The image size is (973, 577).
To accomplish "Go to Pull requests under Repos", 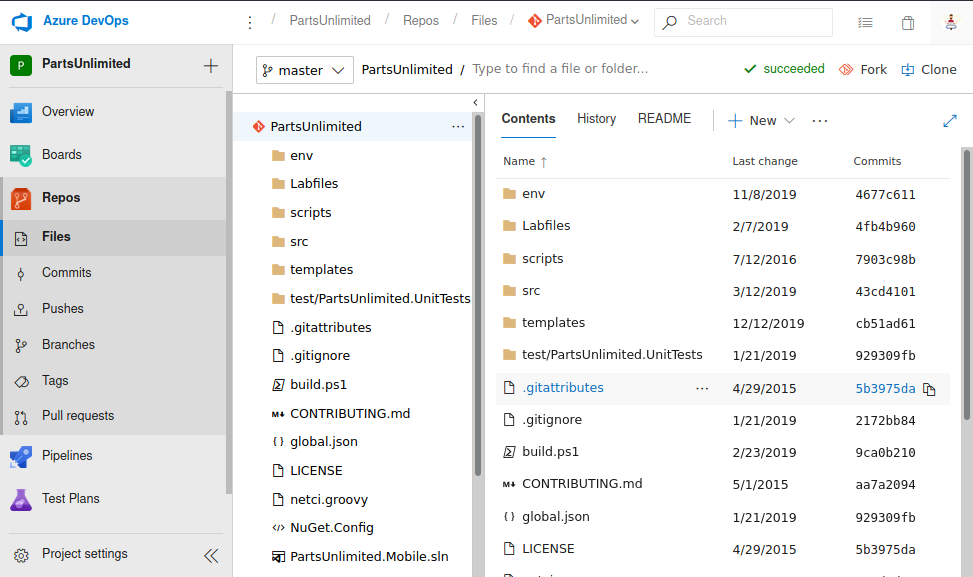I will pyautogui.click(x=78, y=416).
